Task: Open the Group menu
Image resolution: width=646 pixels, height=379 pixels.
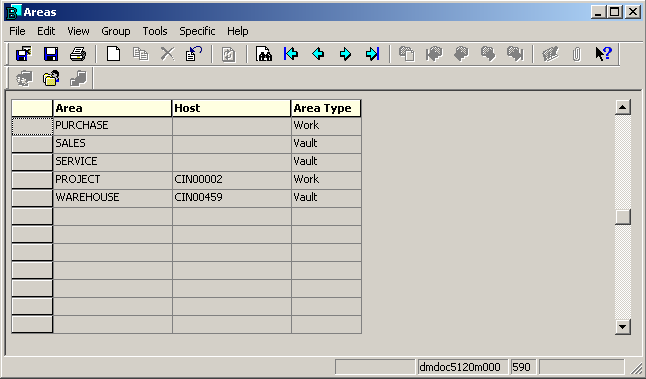Action: coord(116,31)
